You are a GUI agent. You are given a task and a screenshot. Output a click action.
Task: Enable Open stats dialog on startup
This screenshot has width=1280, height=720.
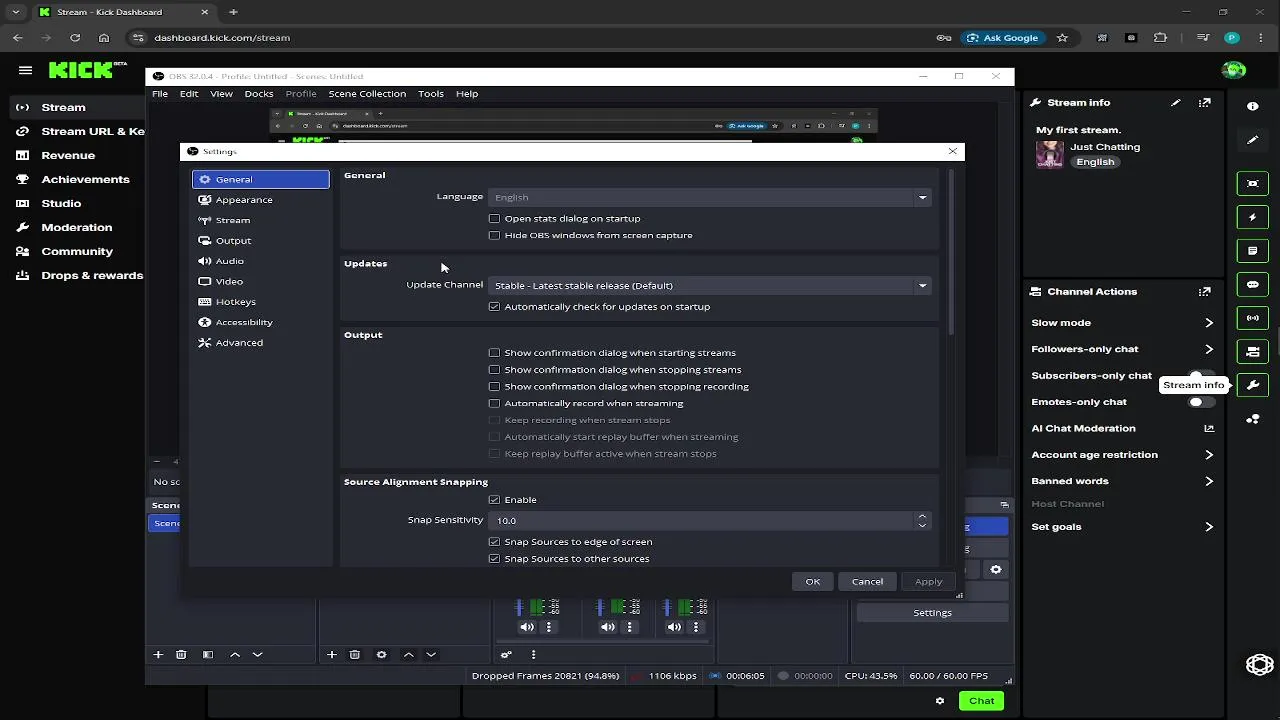(494, 218)
